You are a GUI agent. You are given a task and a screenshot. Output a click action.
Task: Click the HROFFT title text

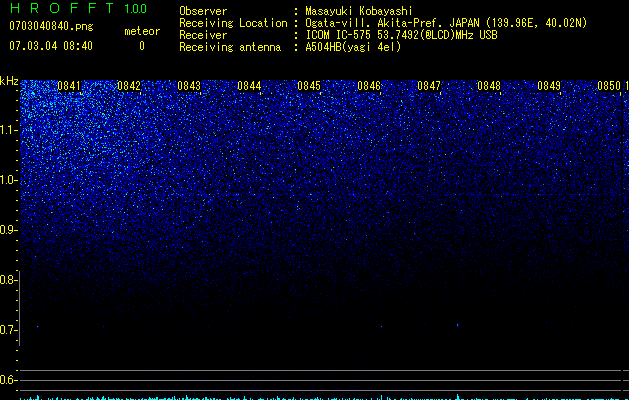click(x=62, y=8)
